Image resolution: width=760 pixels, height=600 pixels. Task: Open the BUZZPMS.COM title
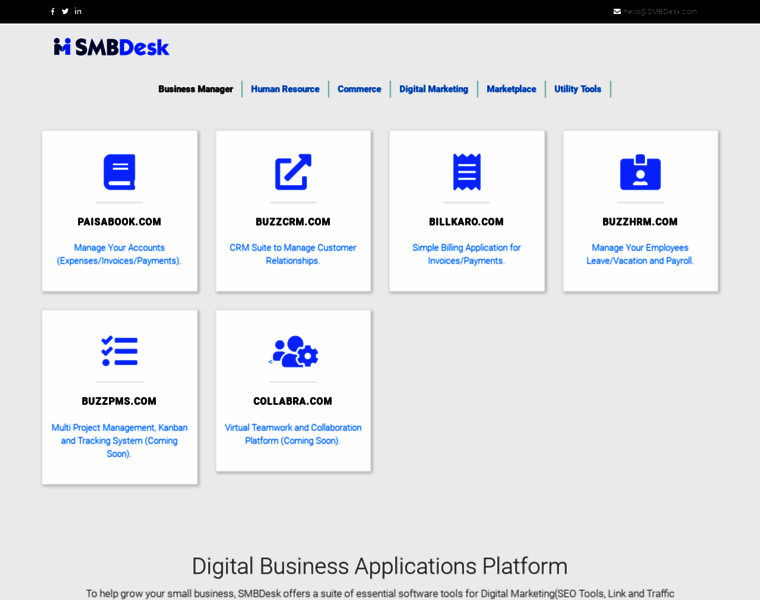tap(119, 401)
